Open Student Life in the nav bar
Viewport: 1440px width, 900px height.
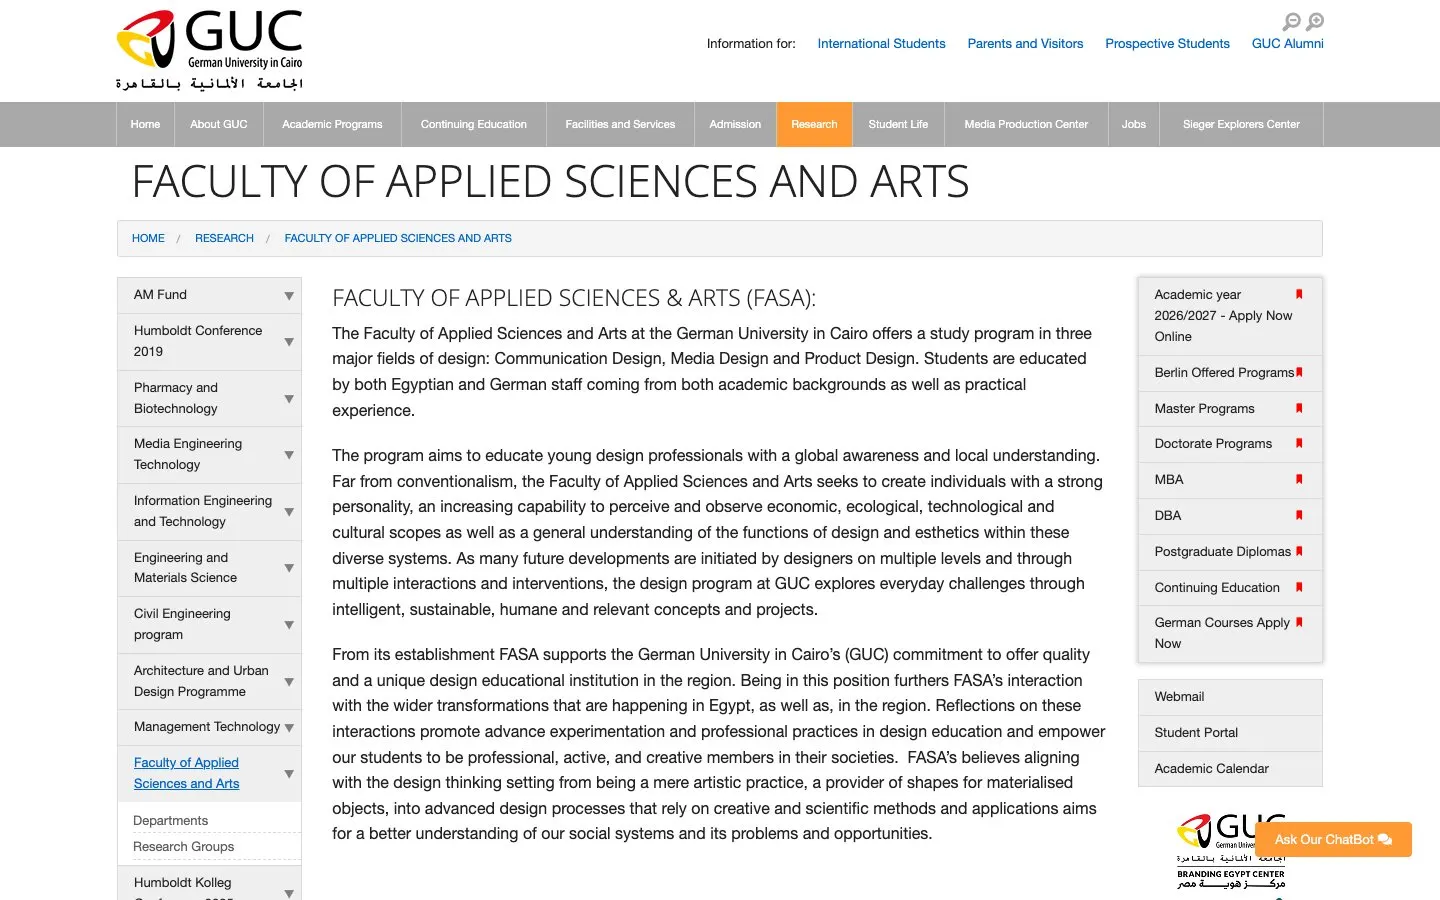tap(898, 124)
